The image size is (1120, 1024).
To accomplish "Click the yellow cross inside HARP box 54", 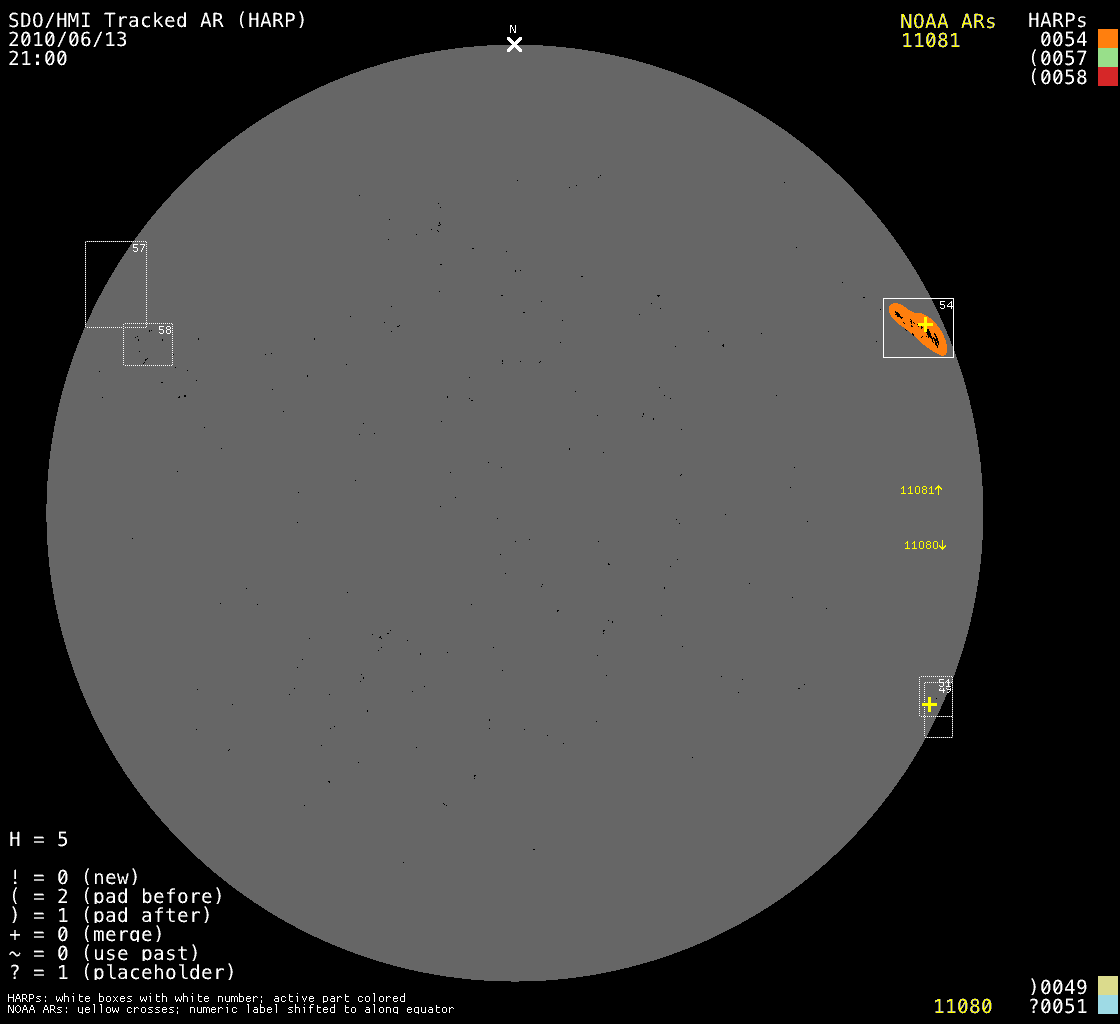I will coord(925,325).
